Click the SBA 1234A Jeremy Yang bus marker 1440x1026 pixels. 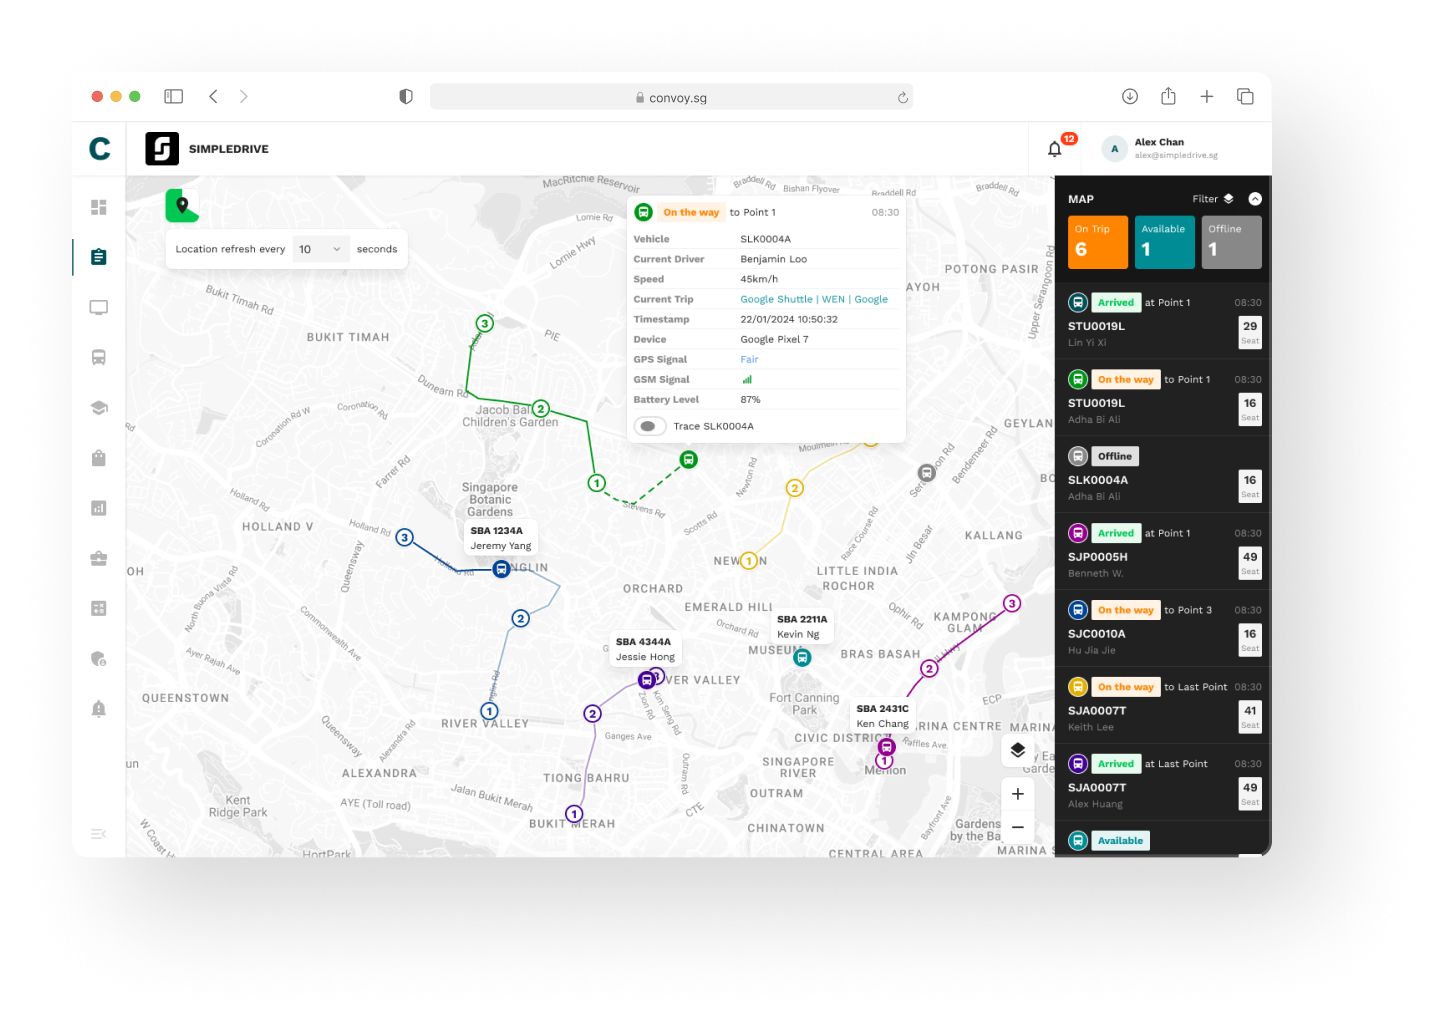tap(501, 569)
